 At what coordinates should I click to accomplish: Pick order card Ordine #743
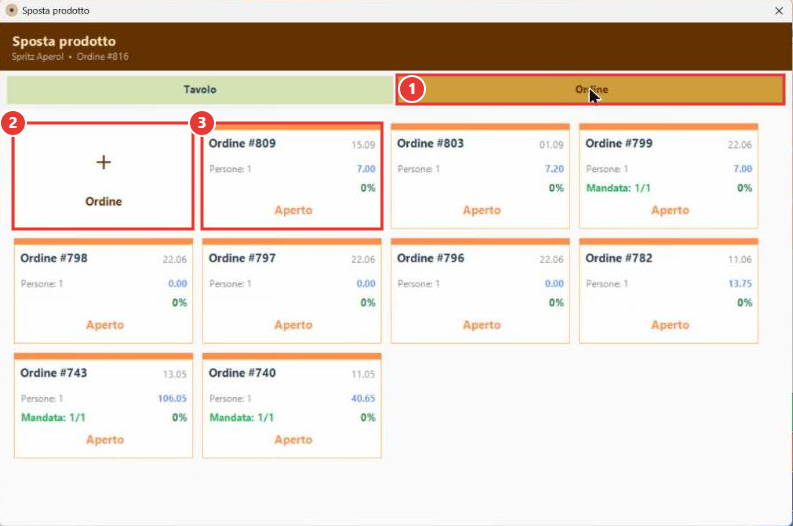coord(103,406)
